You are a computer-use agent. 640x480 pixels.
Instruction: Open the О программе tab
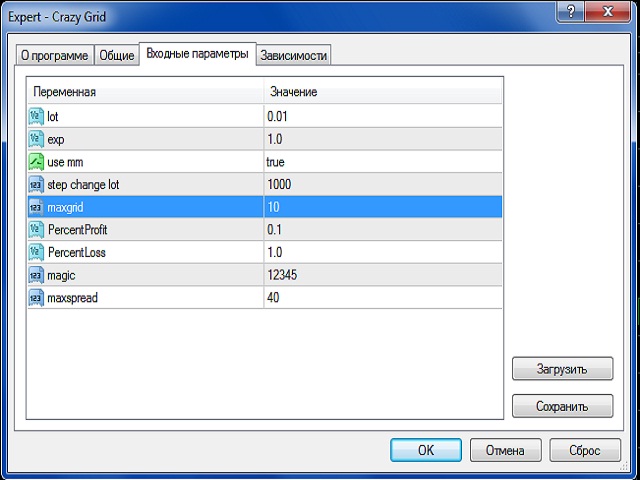coord(55,56)
